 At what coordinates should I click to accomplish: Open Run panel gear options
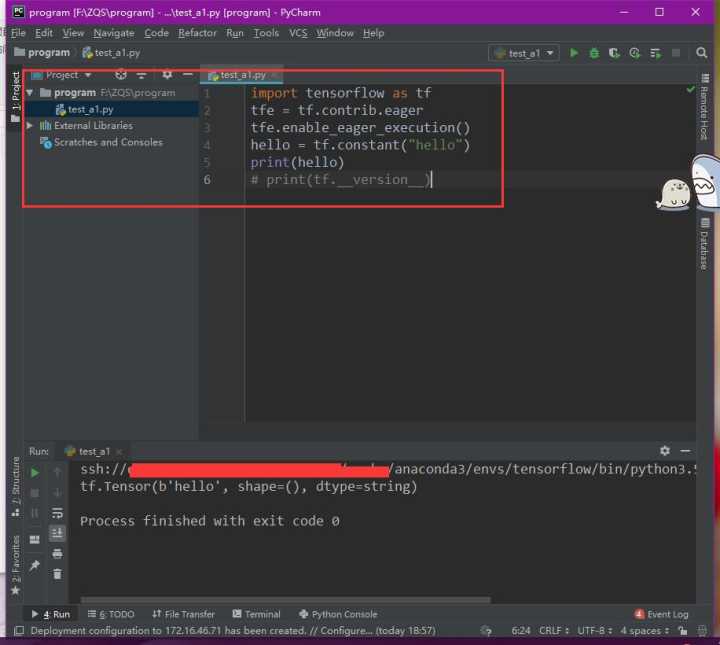coord(664,451)
